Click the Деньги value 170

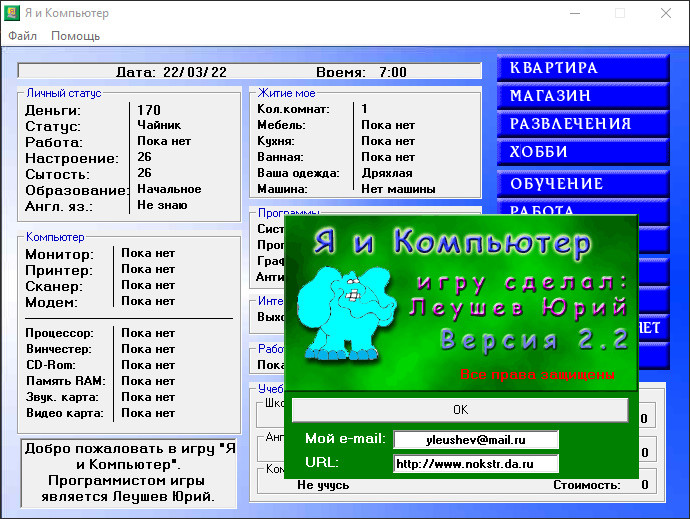[149, 110]
